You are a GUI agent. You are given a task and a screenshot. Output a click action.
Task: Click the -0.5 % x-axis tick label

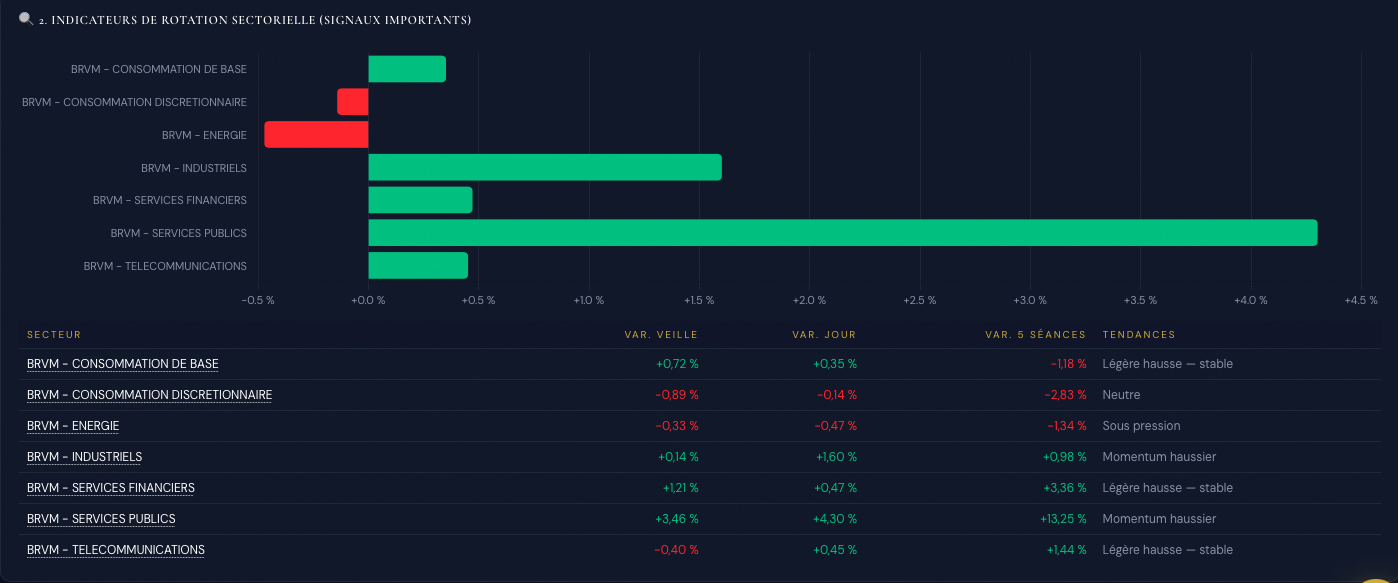258,300
